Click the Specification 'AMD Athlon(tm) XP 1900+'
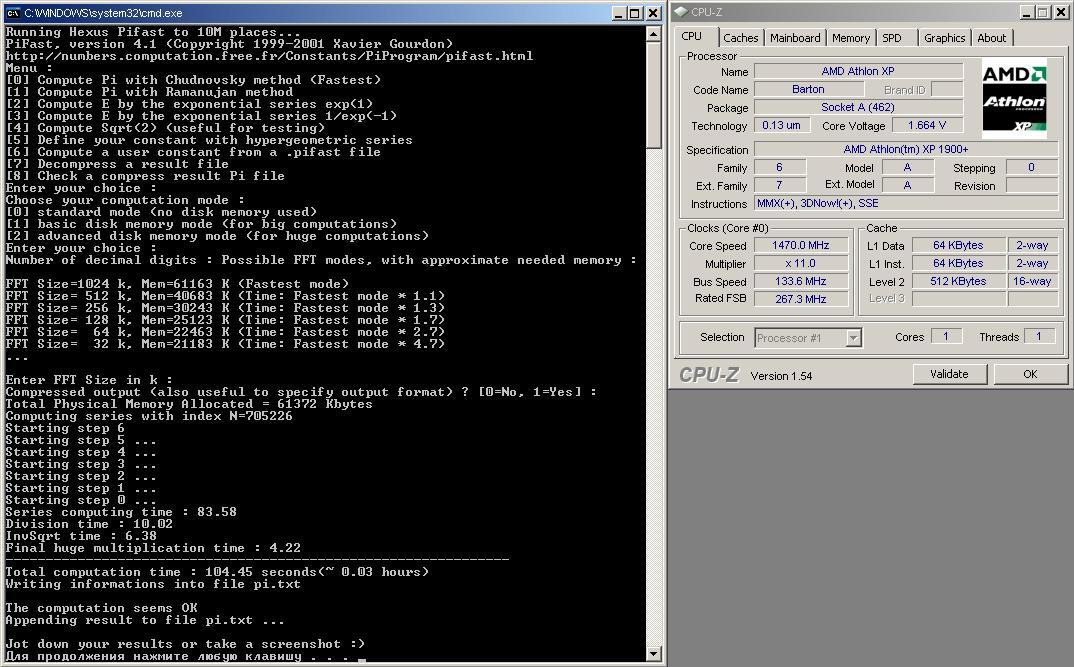The image size is (1074, 667). (906, 149)
